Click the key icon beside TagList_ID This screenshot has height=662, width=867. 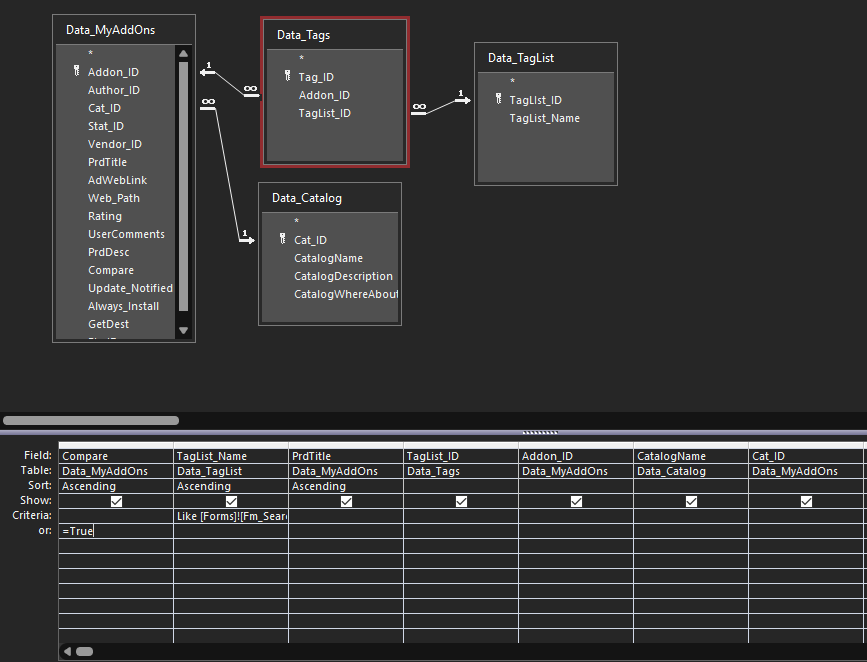point(498,100)
